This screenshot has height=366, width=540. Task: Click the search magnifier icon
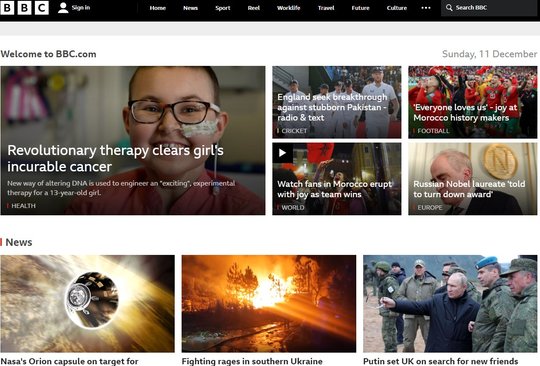tap(449, 8)
